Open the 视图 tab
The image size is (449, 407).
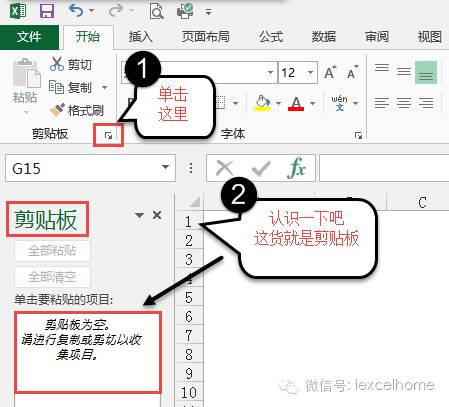(430, 37)
